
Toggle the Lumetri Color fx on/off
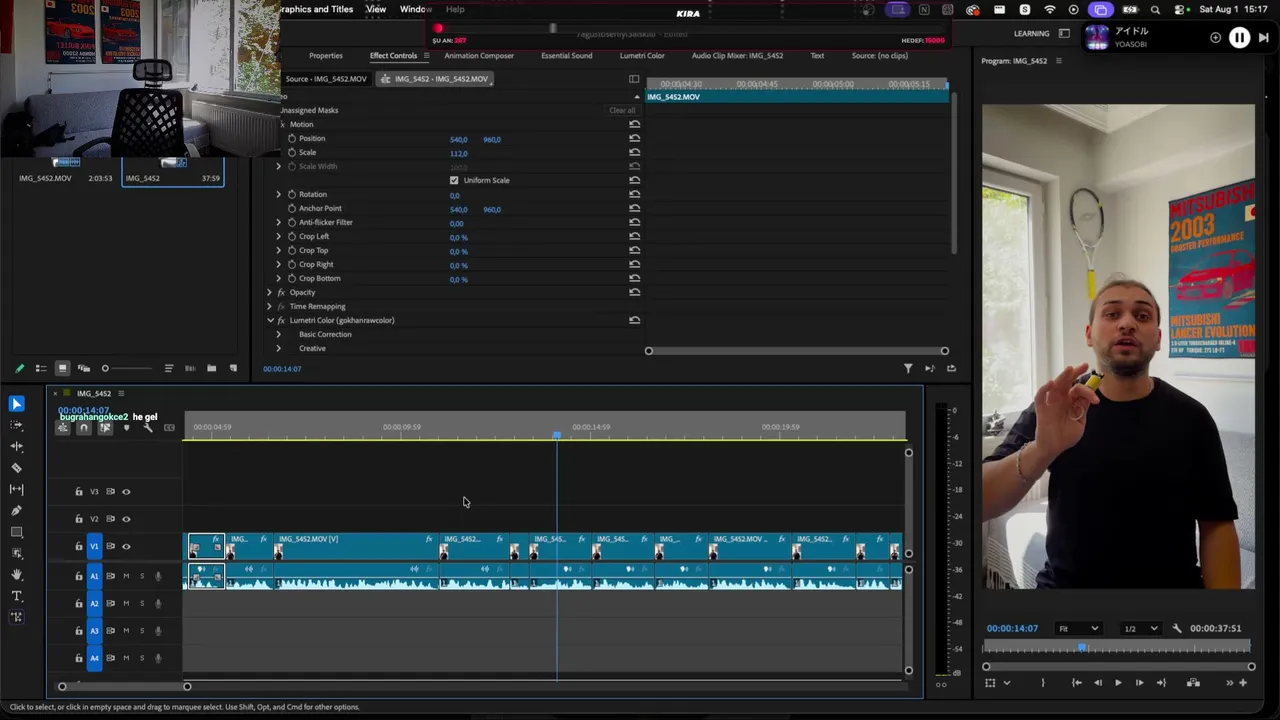pos(281,321)
